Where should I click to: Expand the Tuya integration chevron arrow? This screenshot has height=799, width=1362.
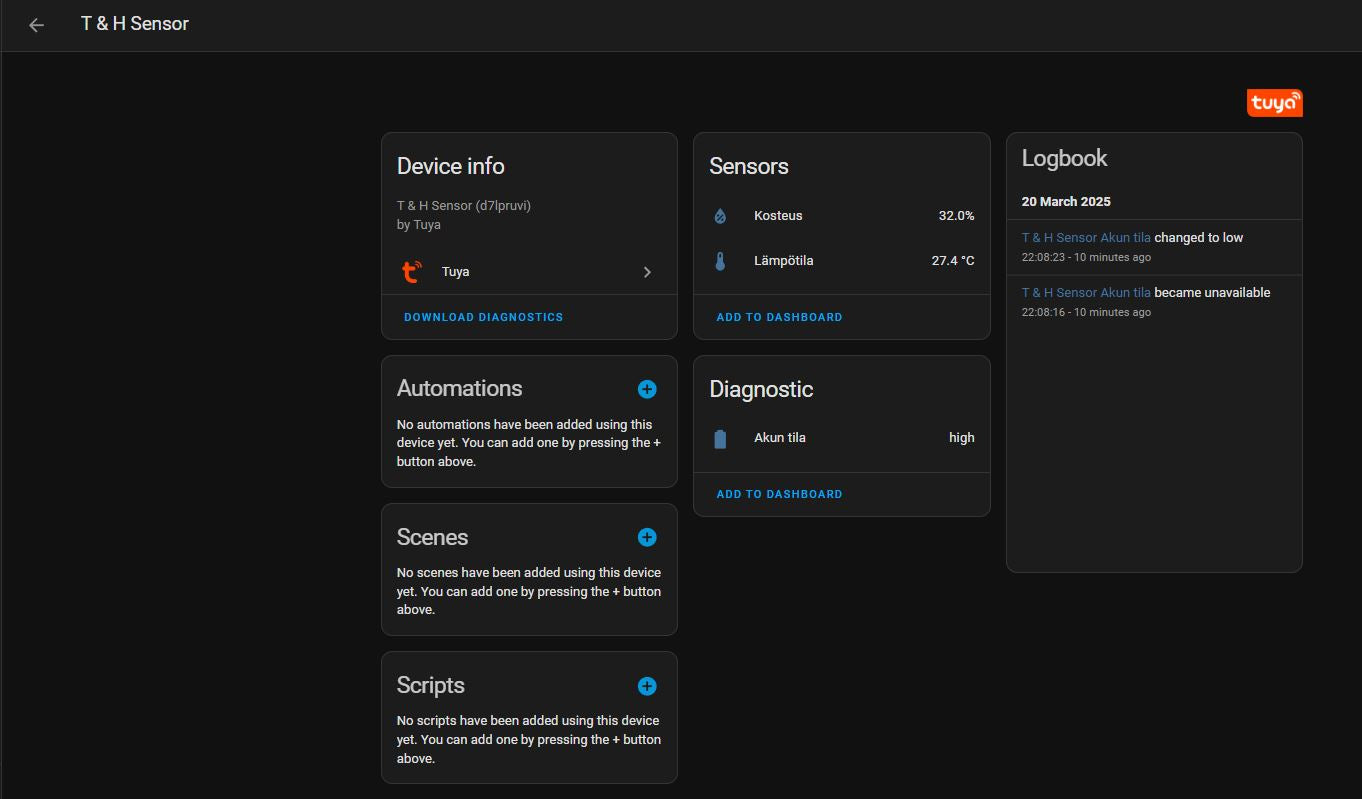click(647, 272)
